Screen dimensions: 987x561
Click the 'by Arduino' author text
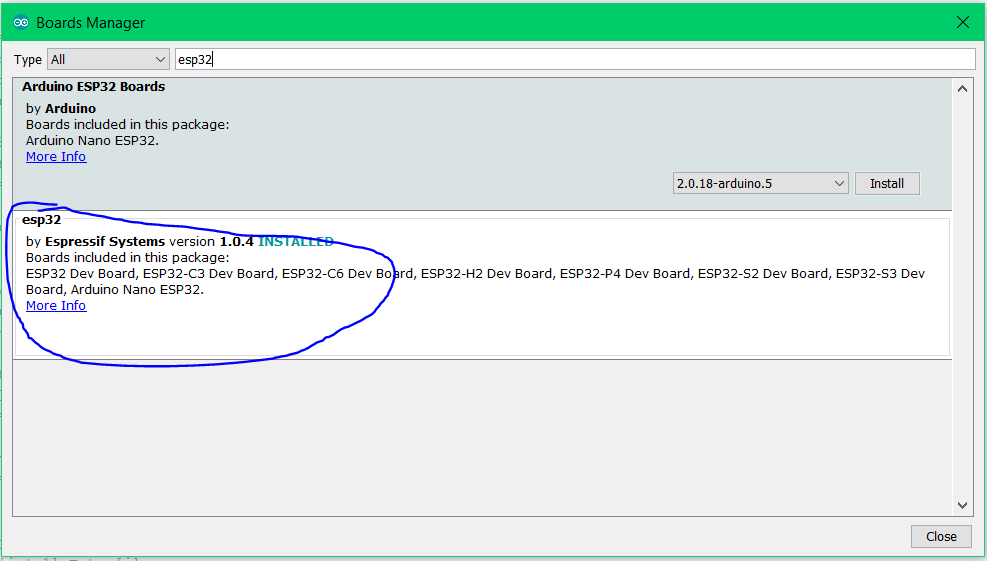[61, 108]
